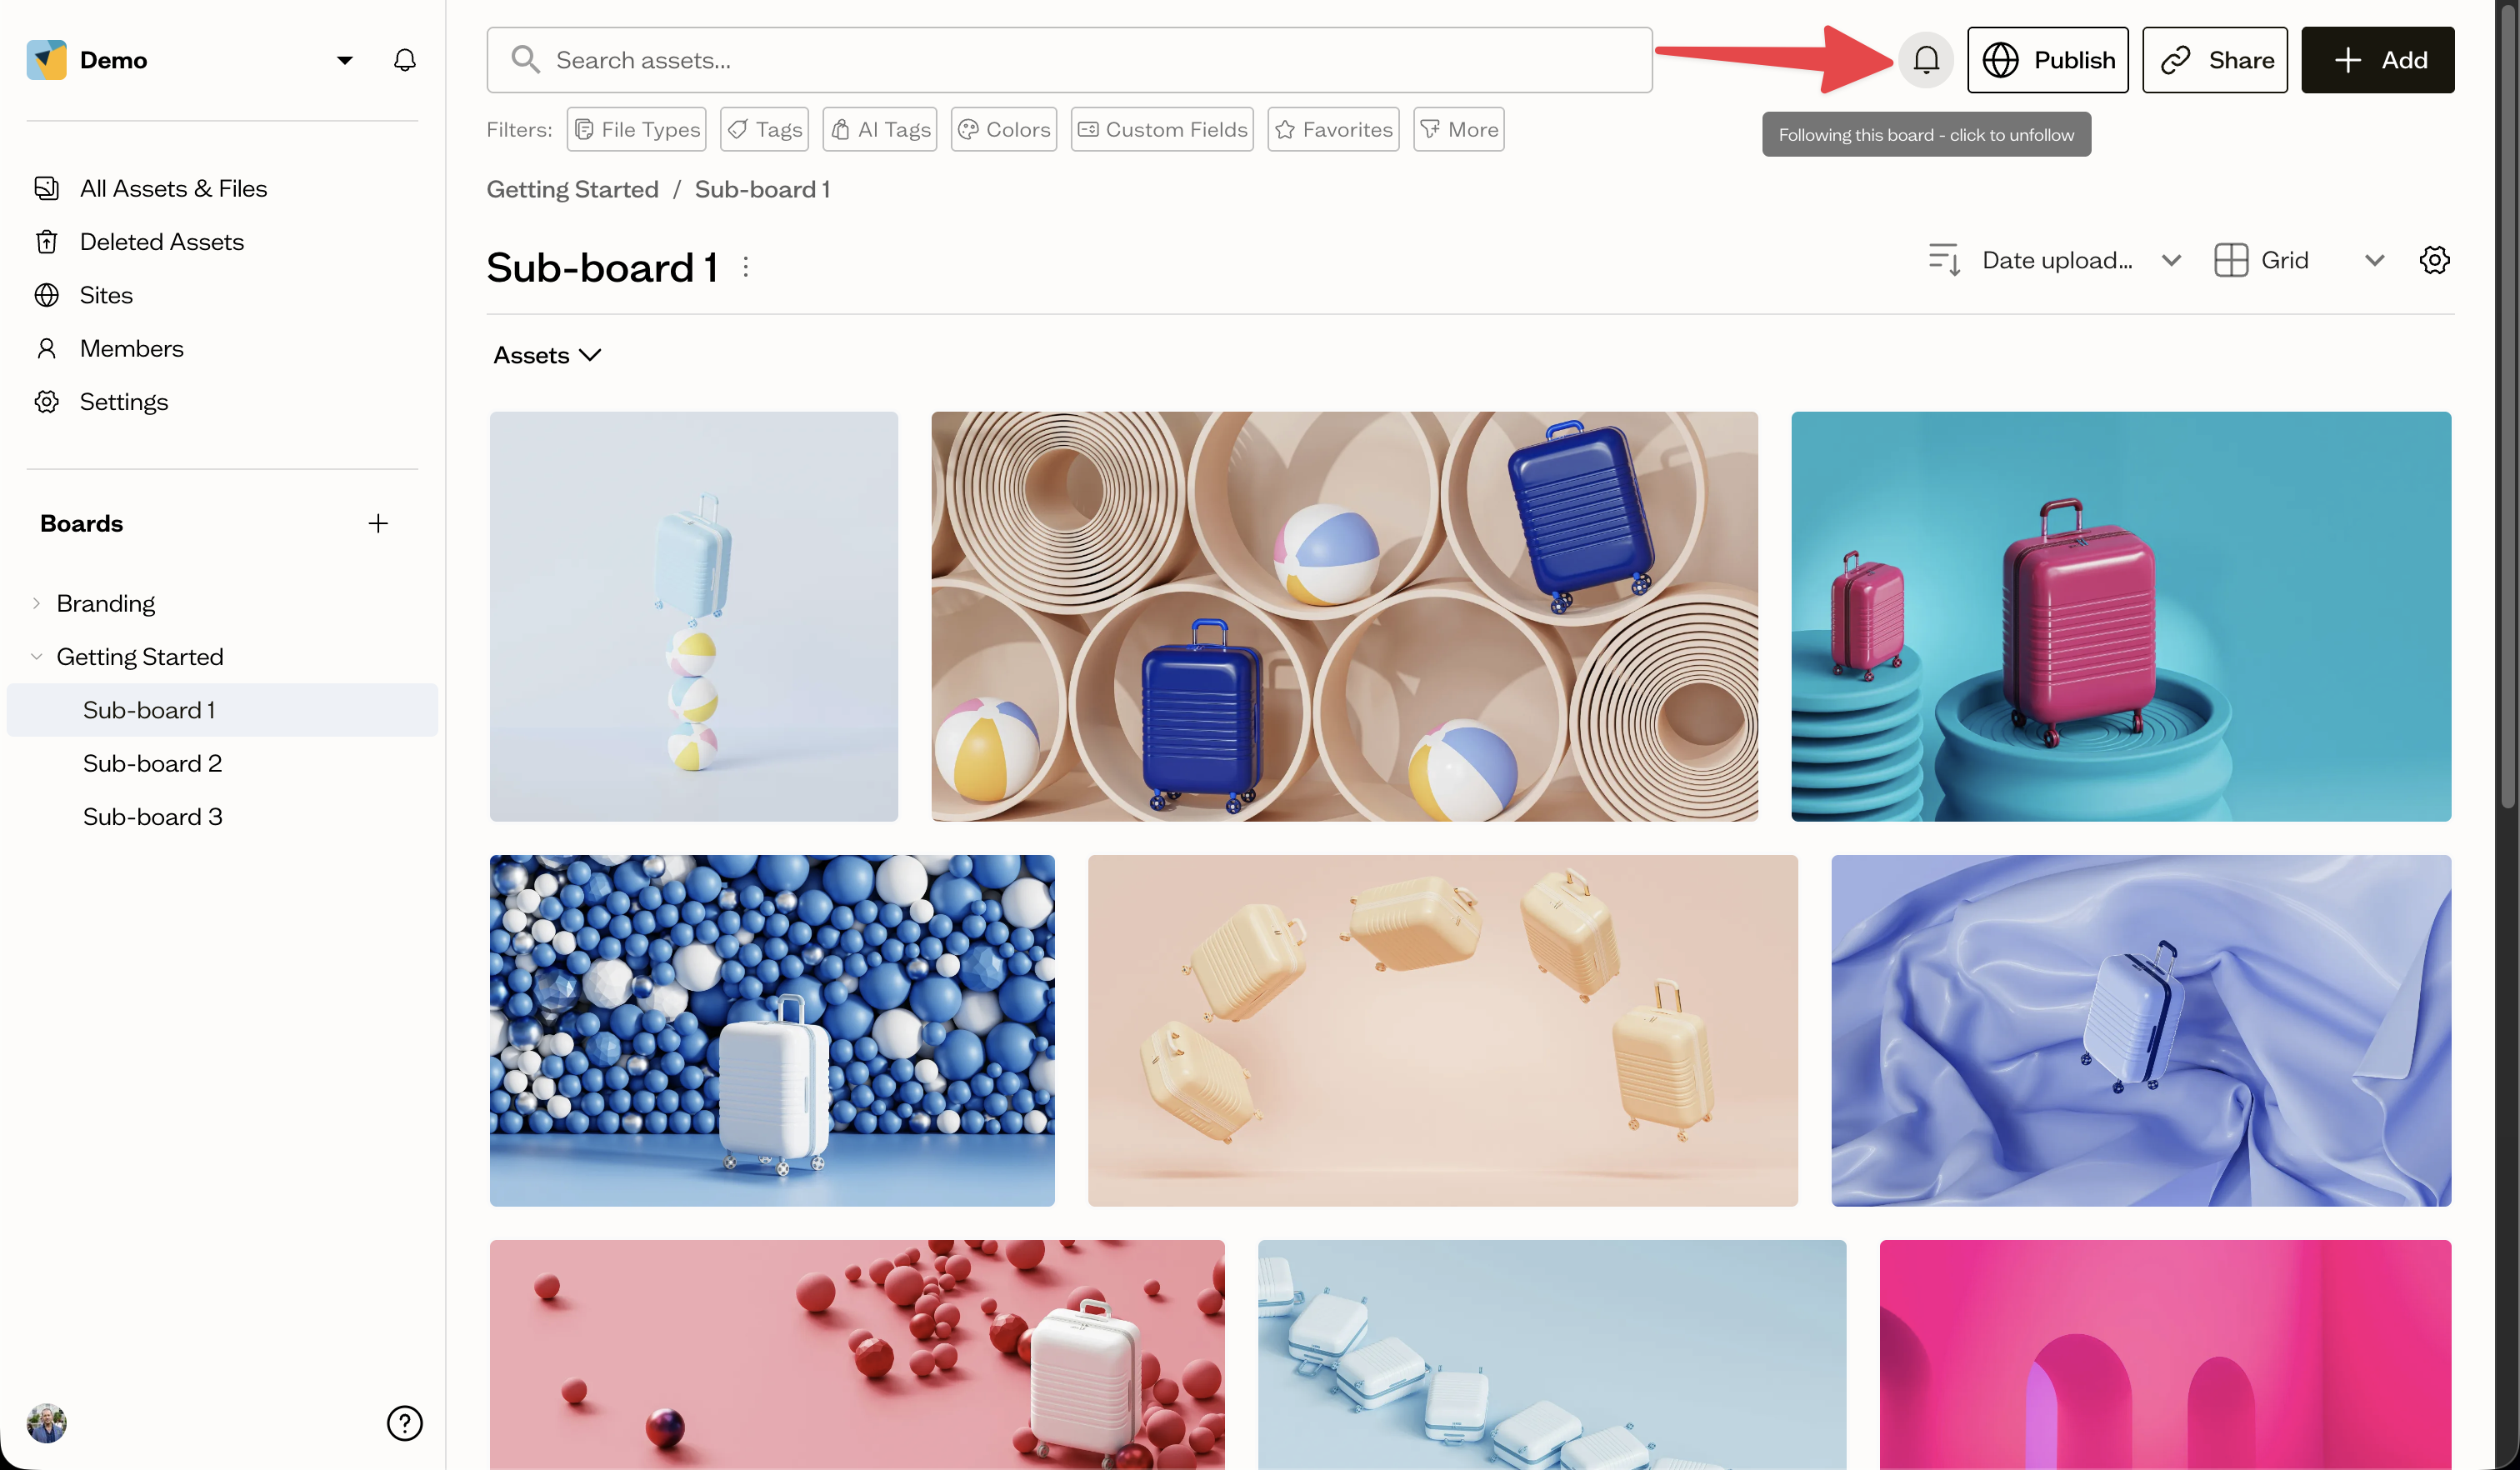This screenshot has width=2520, height=1470.
Task: Add a new board with plus icon
Action: click(x=378, y=523)
